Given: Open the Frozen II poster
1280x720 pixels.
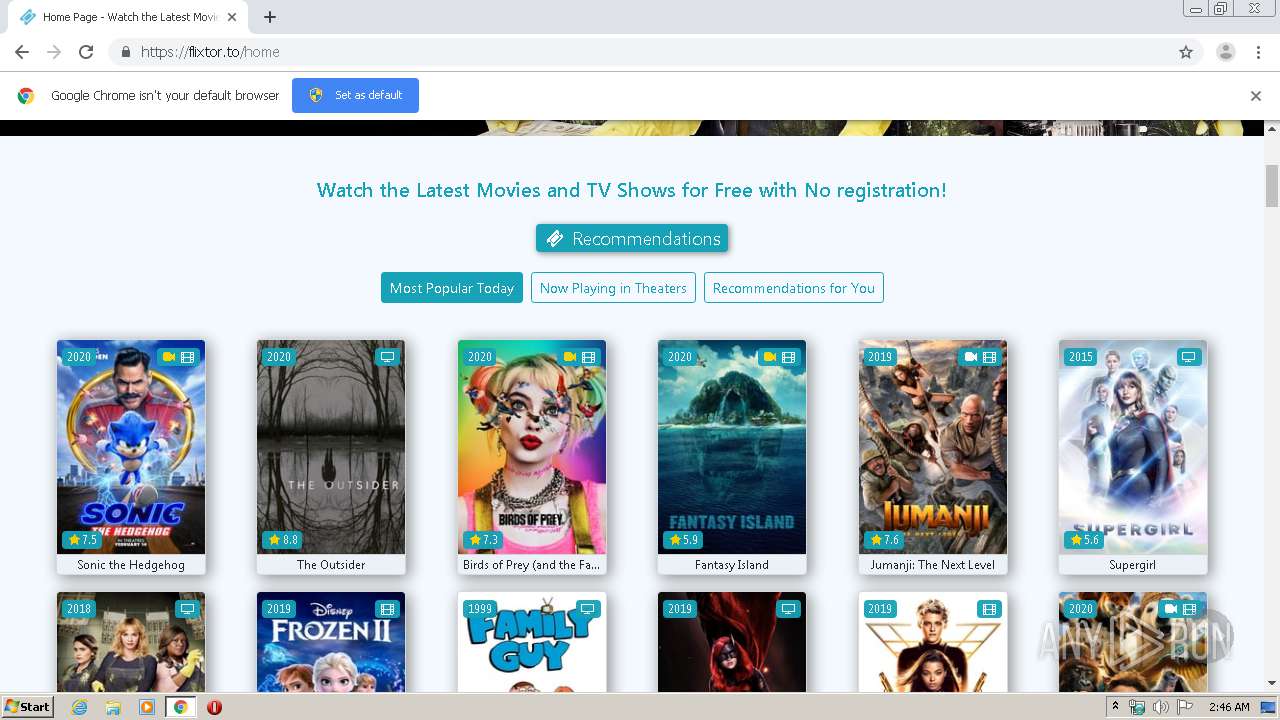Looking at the screenshot, I should (x=331, y=642).
